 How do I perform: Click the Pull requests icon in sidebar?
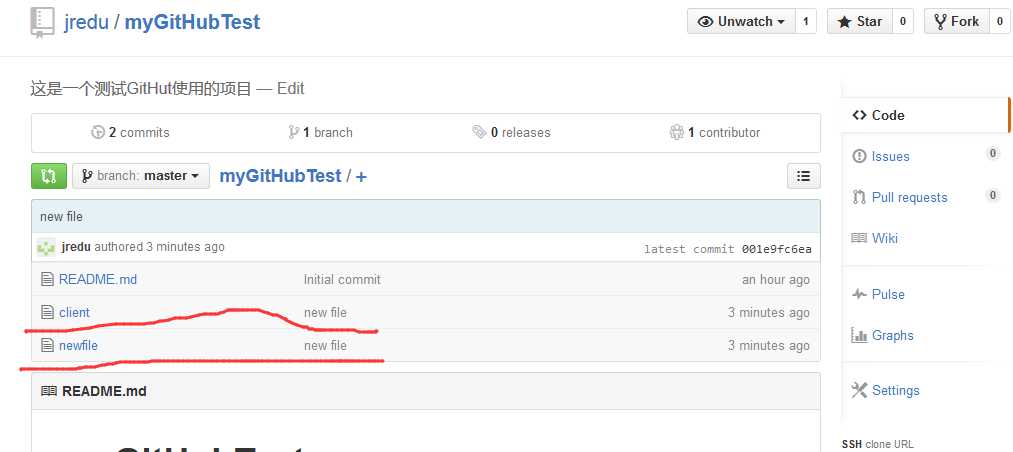point(859,198)
